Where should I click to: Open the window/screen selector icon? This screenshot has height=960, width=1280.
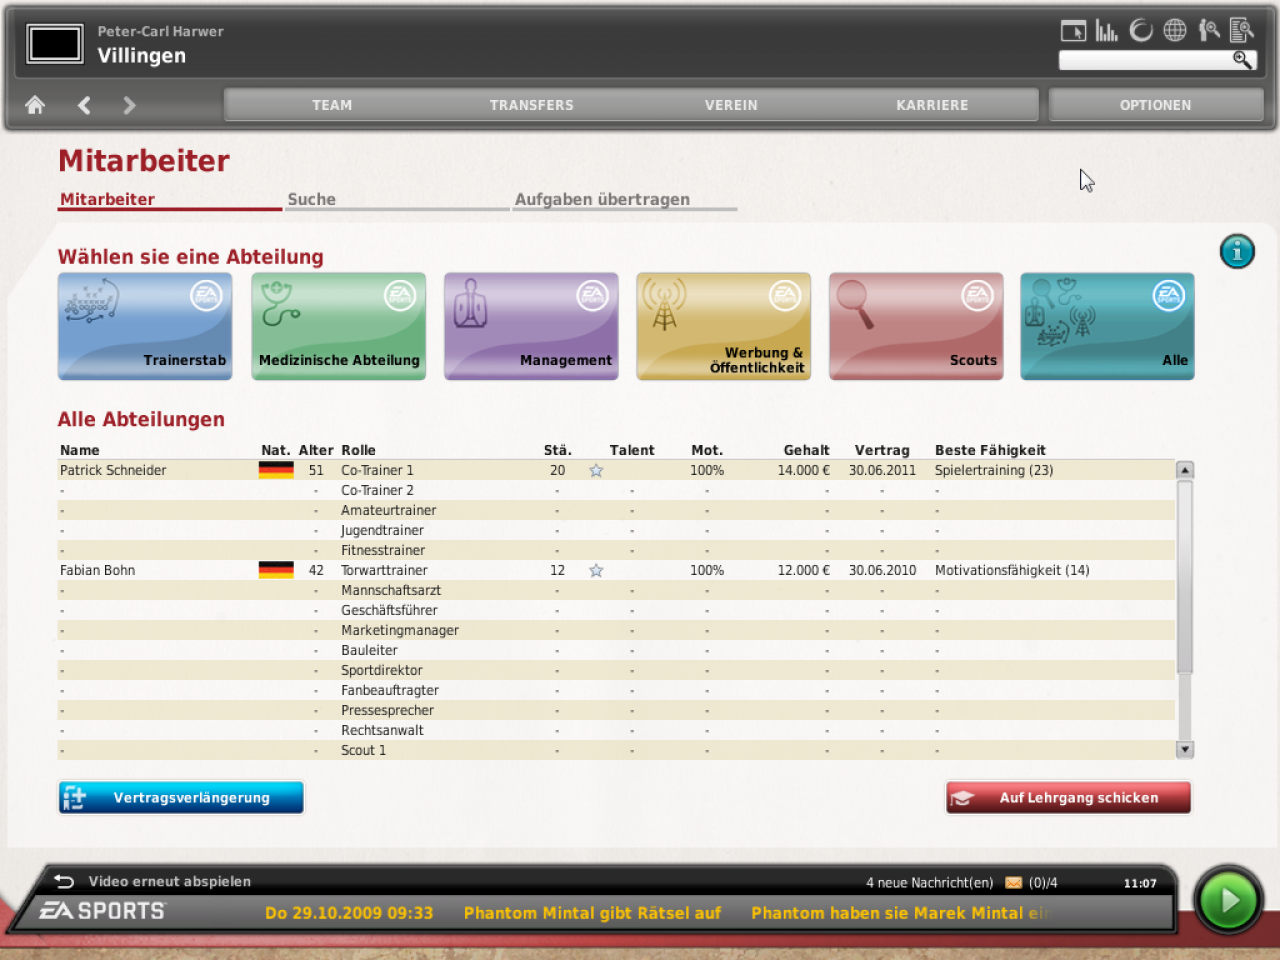click(x=1073, y=31)
